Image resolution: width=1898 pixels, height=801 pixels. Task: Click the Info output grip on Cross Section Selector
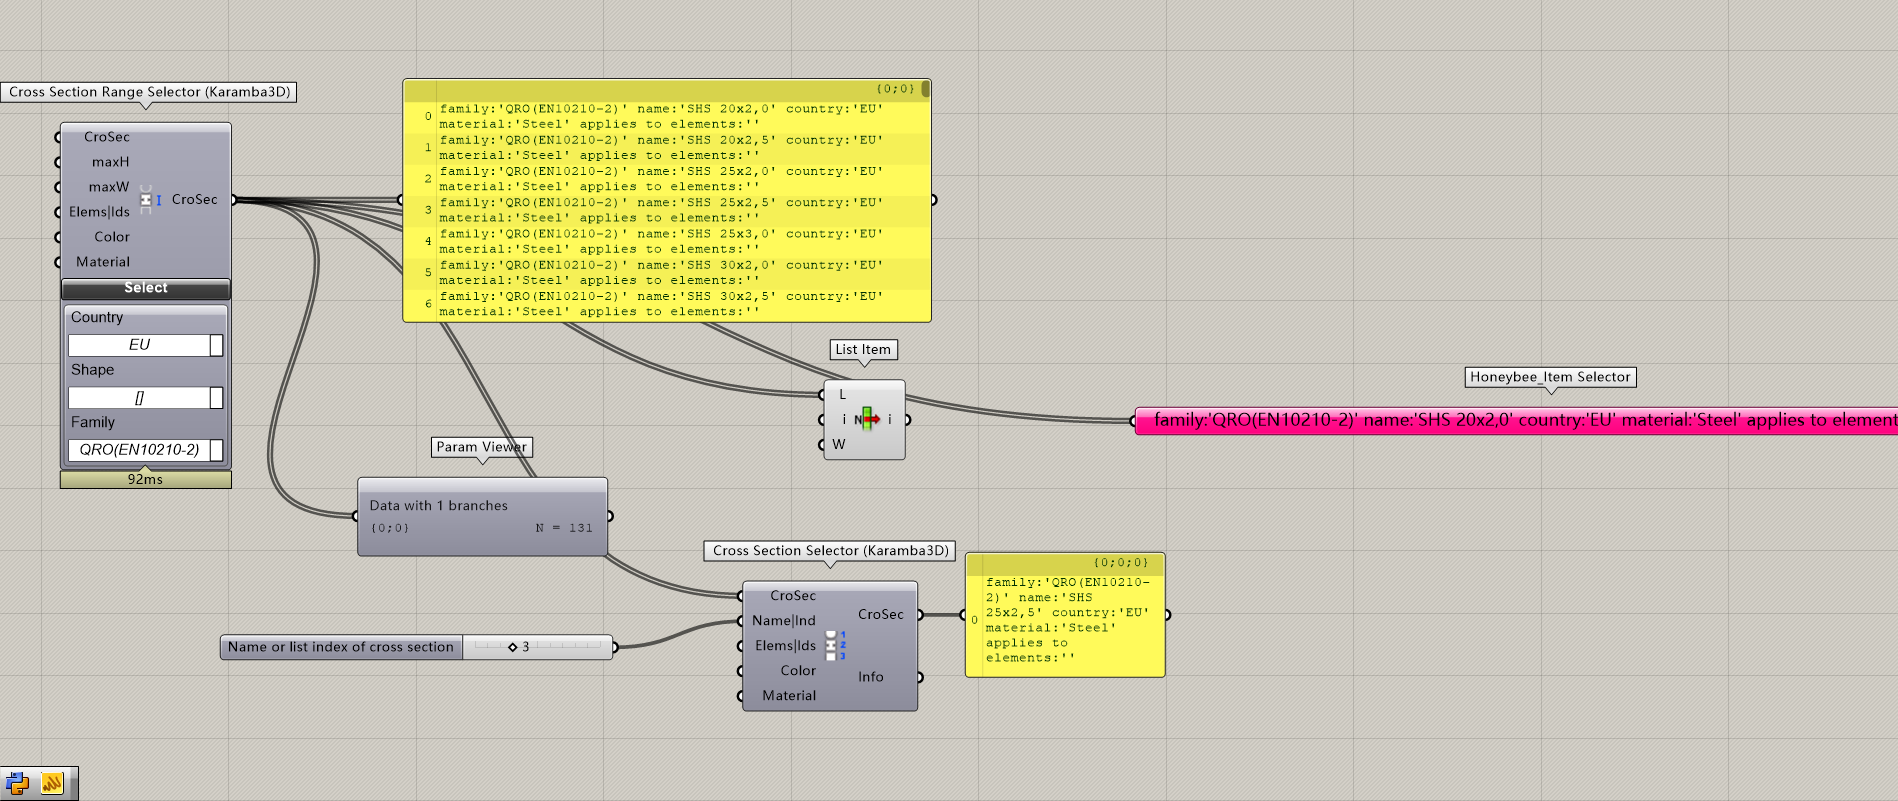919,677
